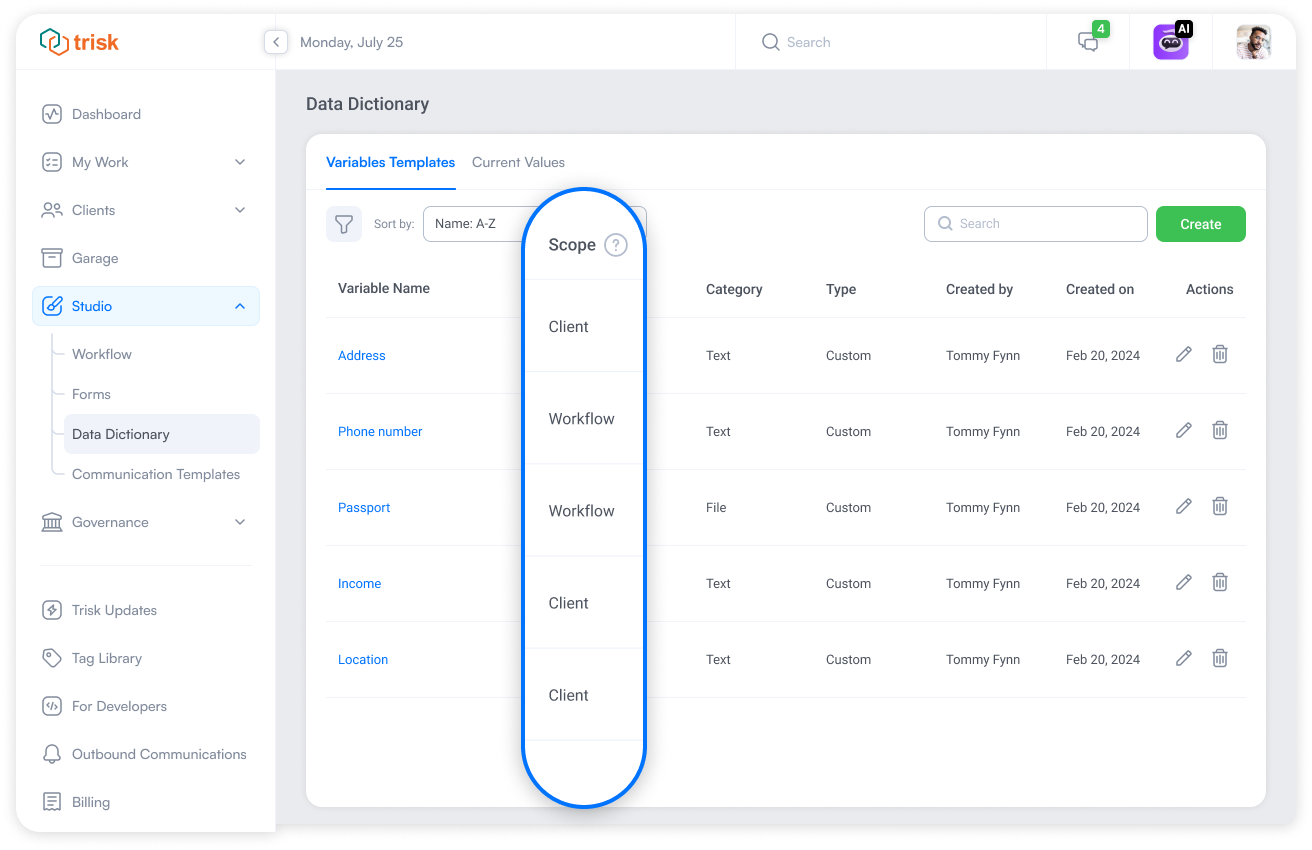
Task: Open the Location variable link
Action: pyautogui.click(x=363, y=659)
